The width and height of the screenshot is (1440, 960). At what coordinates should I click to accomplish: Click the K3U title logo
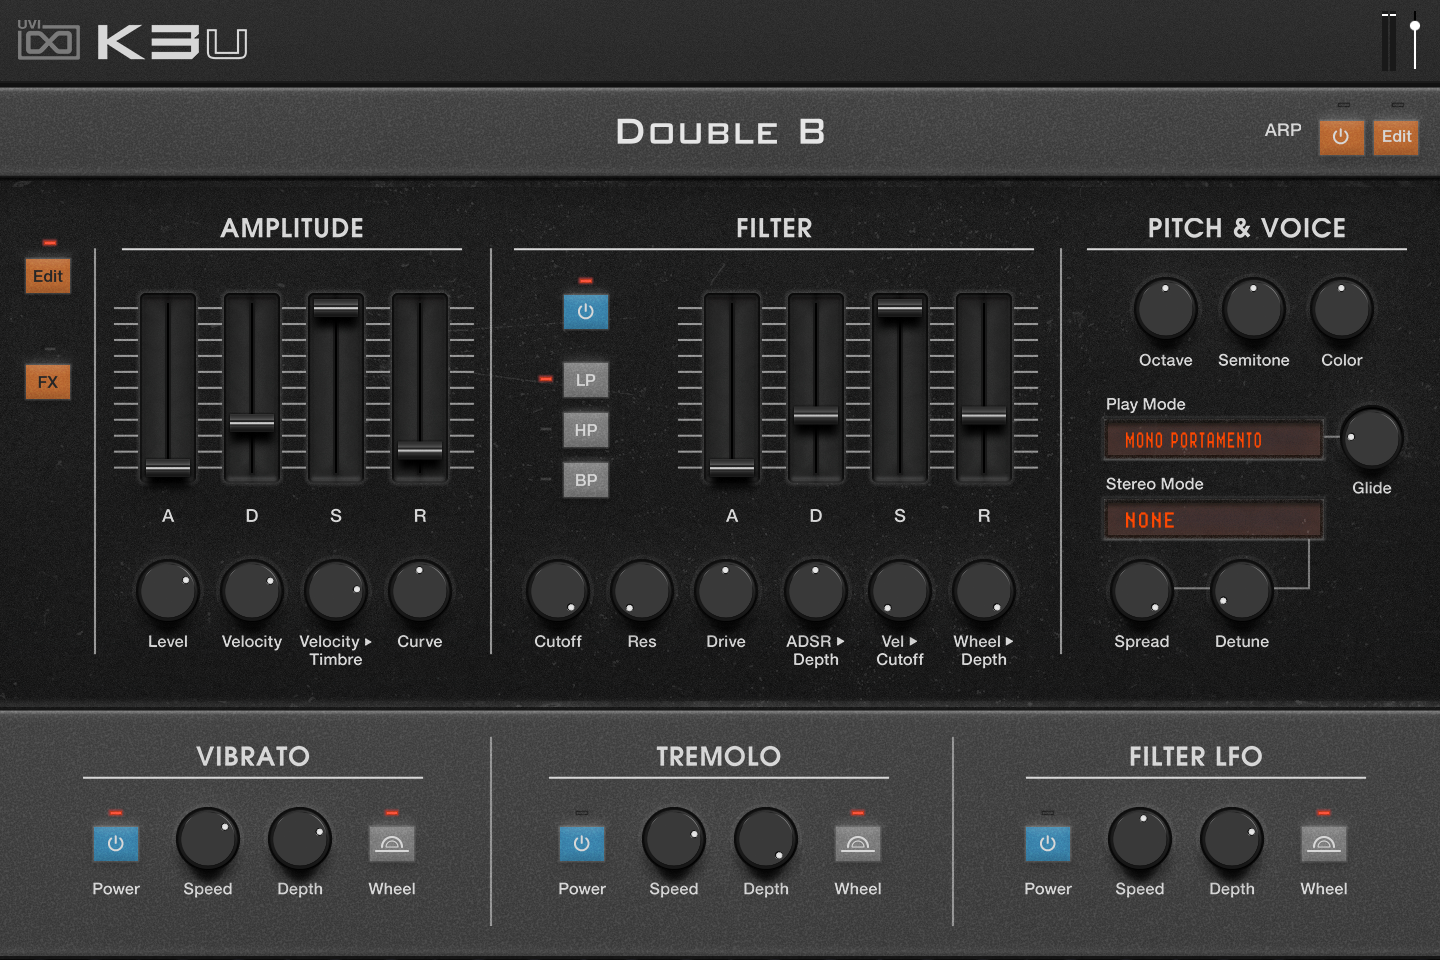(x=172, y=42)
